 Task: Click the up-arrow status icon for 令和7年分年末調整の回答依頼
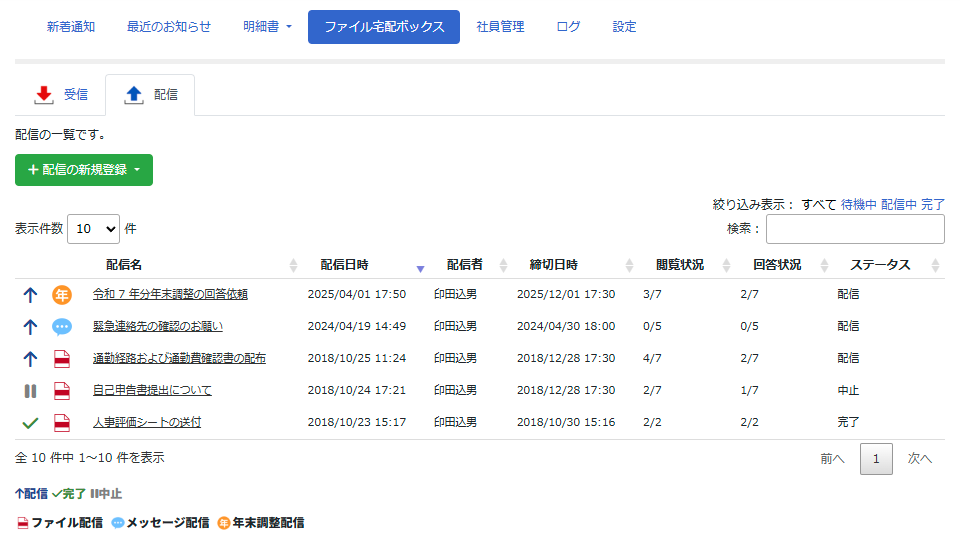point(30,294)
